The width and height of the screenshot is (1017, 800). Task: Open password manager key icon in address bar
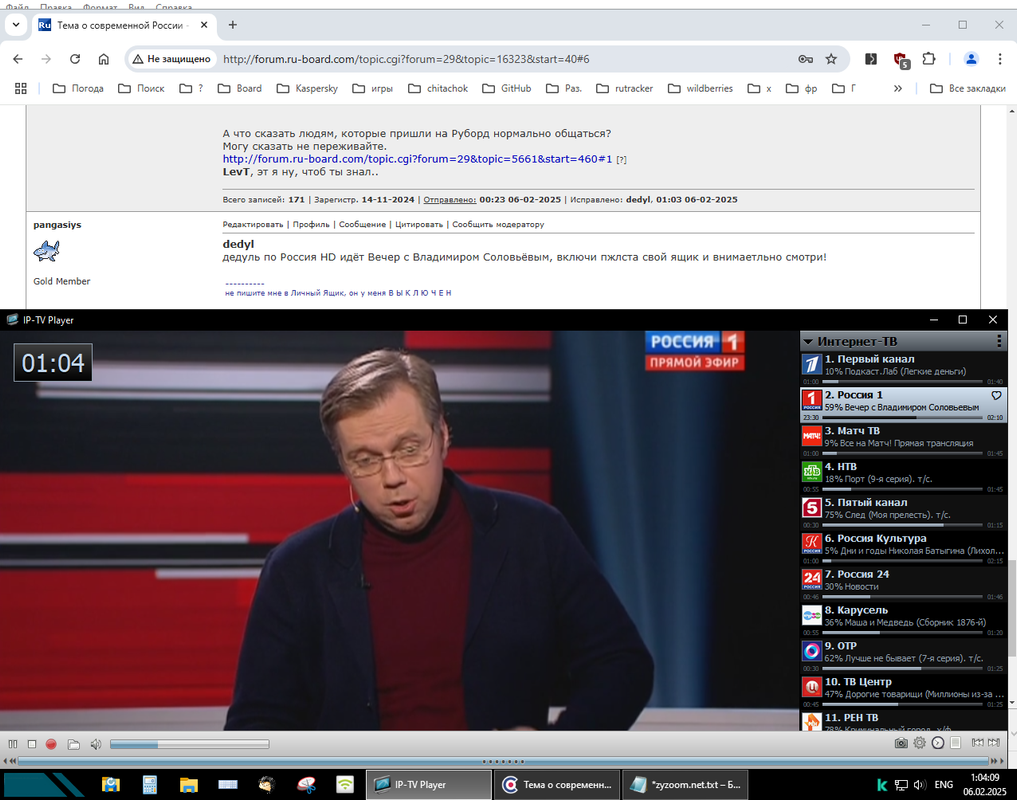point(806,59)
